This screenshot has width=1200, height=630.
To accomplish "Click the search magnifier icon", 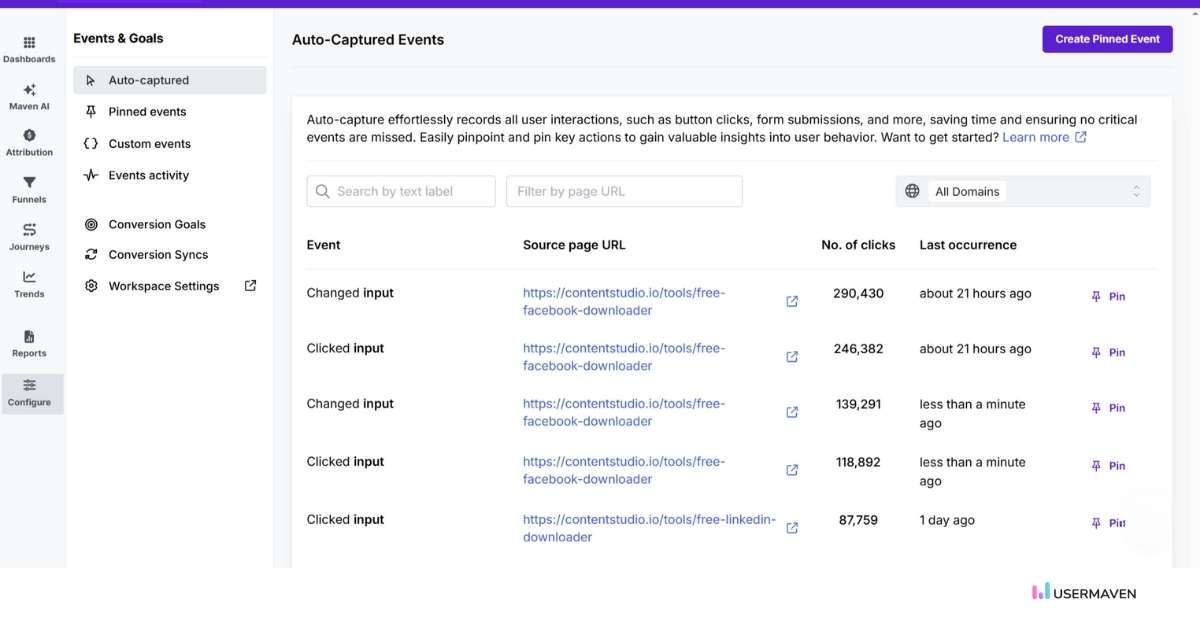I will 323,191.
